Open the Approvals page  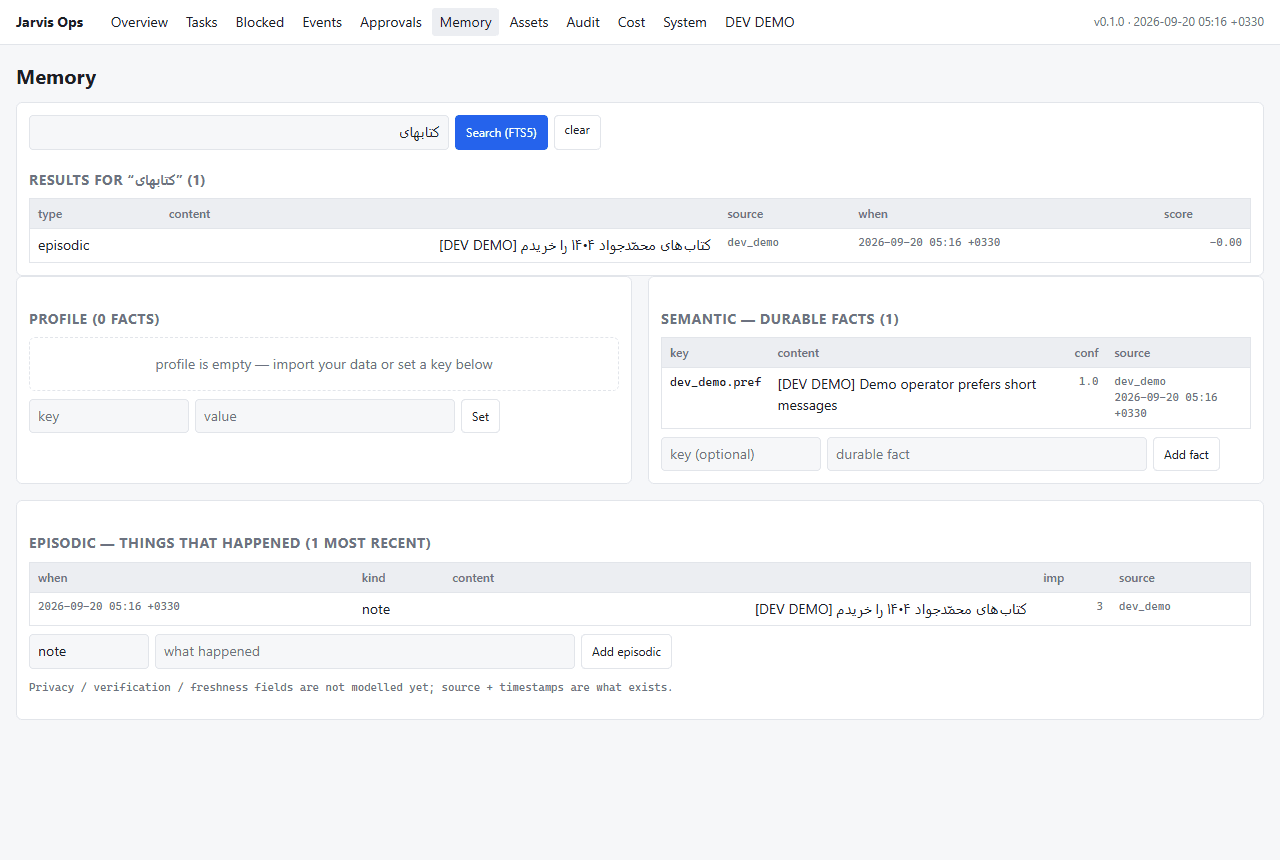(x=391, y=22)
